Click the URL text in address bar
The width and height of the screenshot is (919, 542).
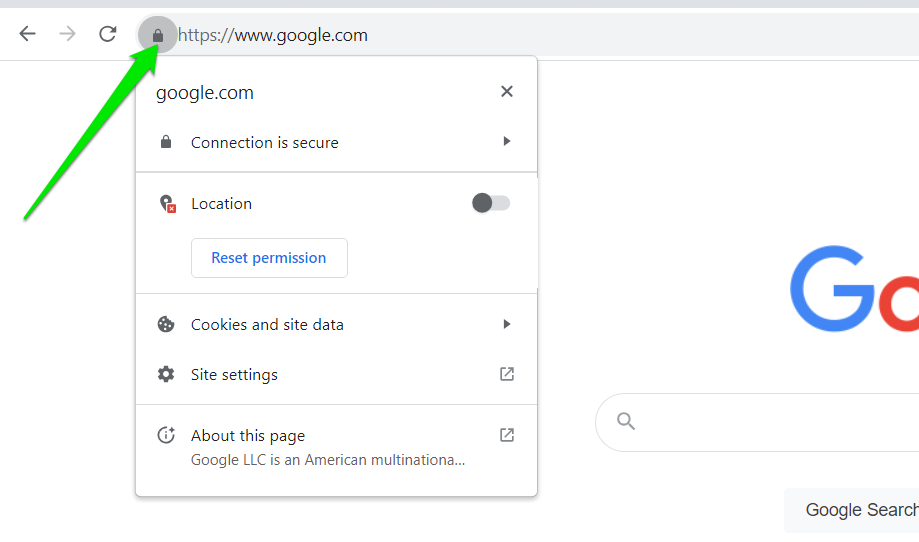[273, 35]
